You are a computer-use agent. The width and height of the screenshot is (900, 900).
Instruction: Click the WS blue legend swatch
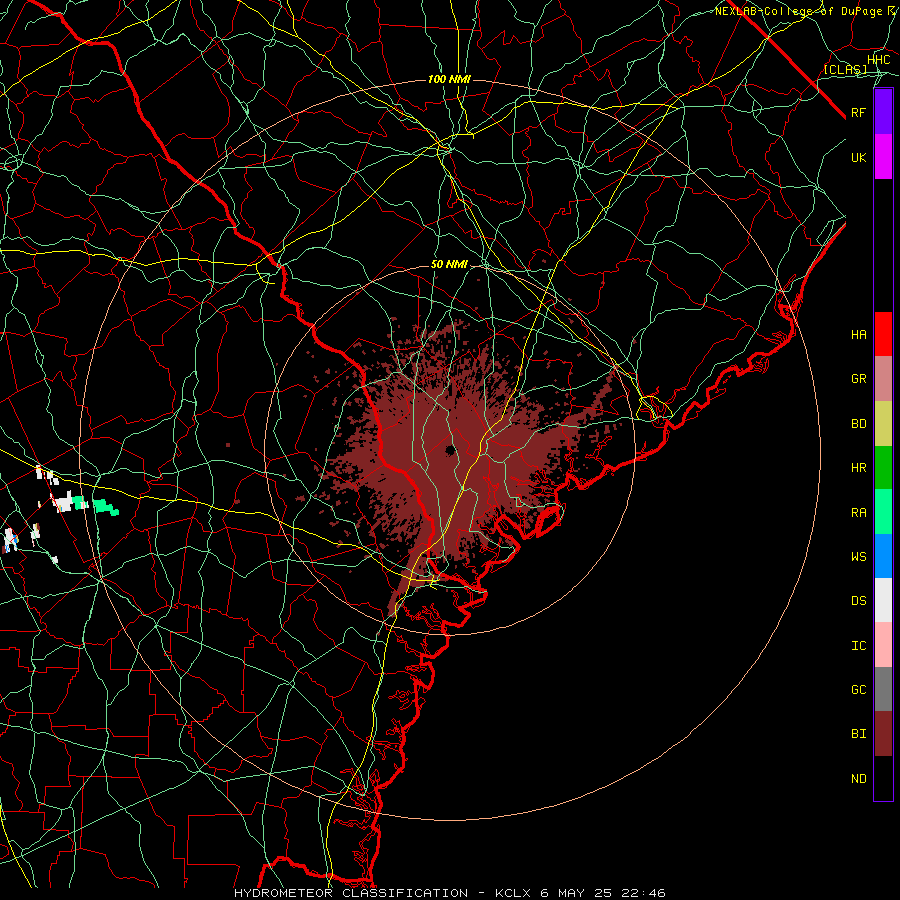tap(883, 556)
